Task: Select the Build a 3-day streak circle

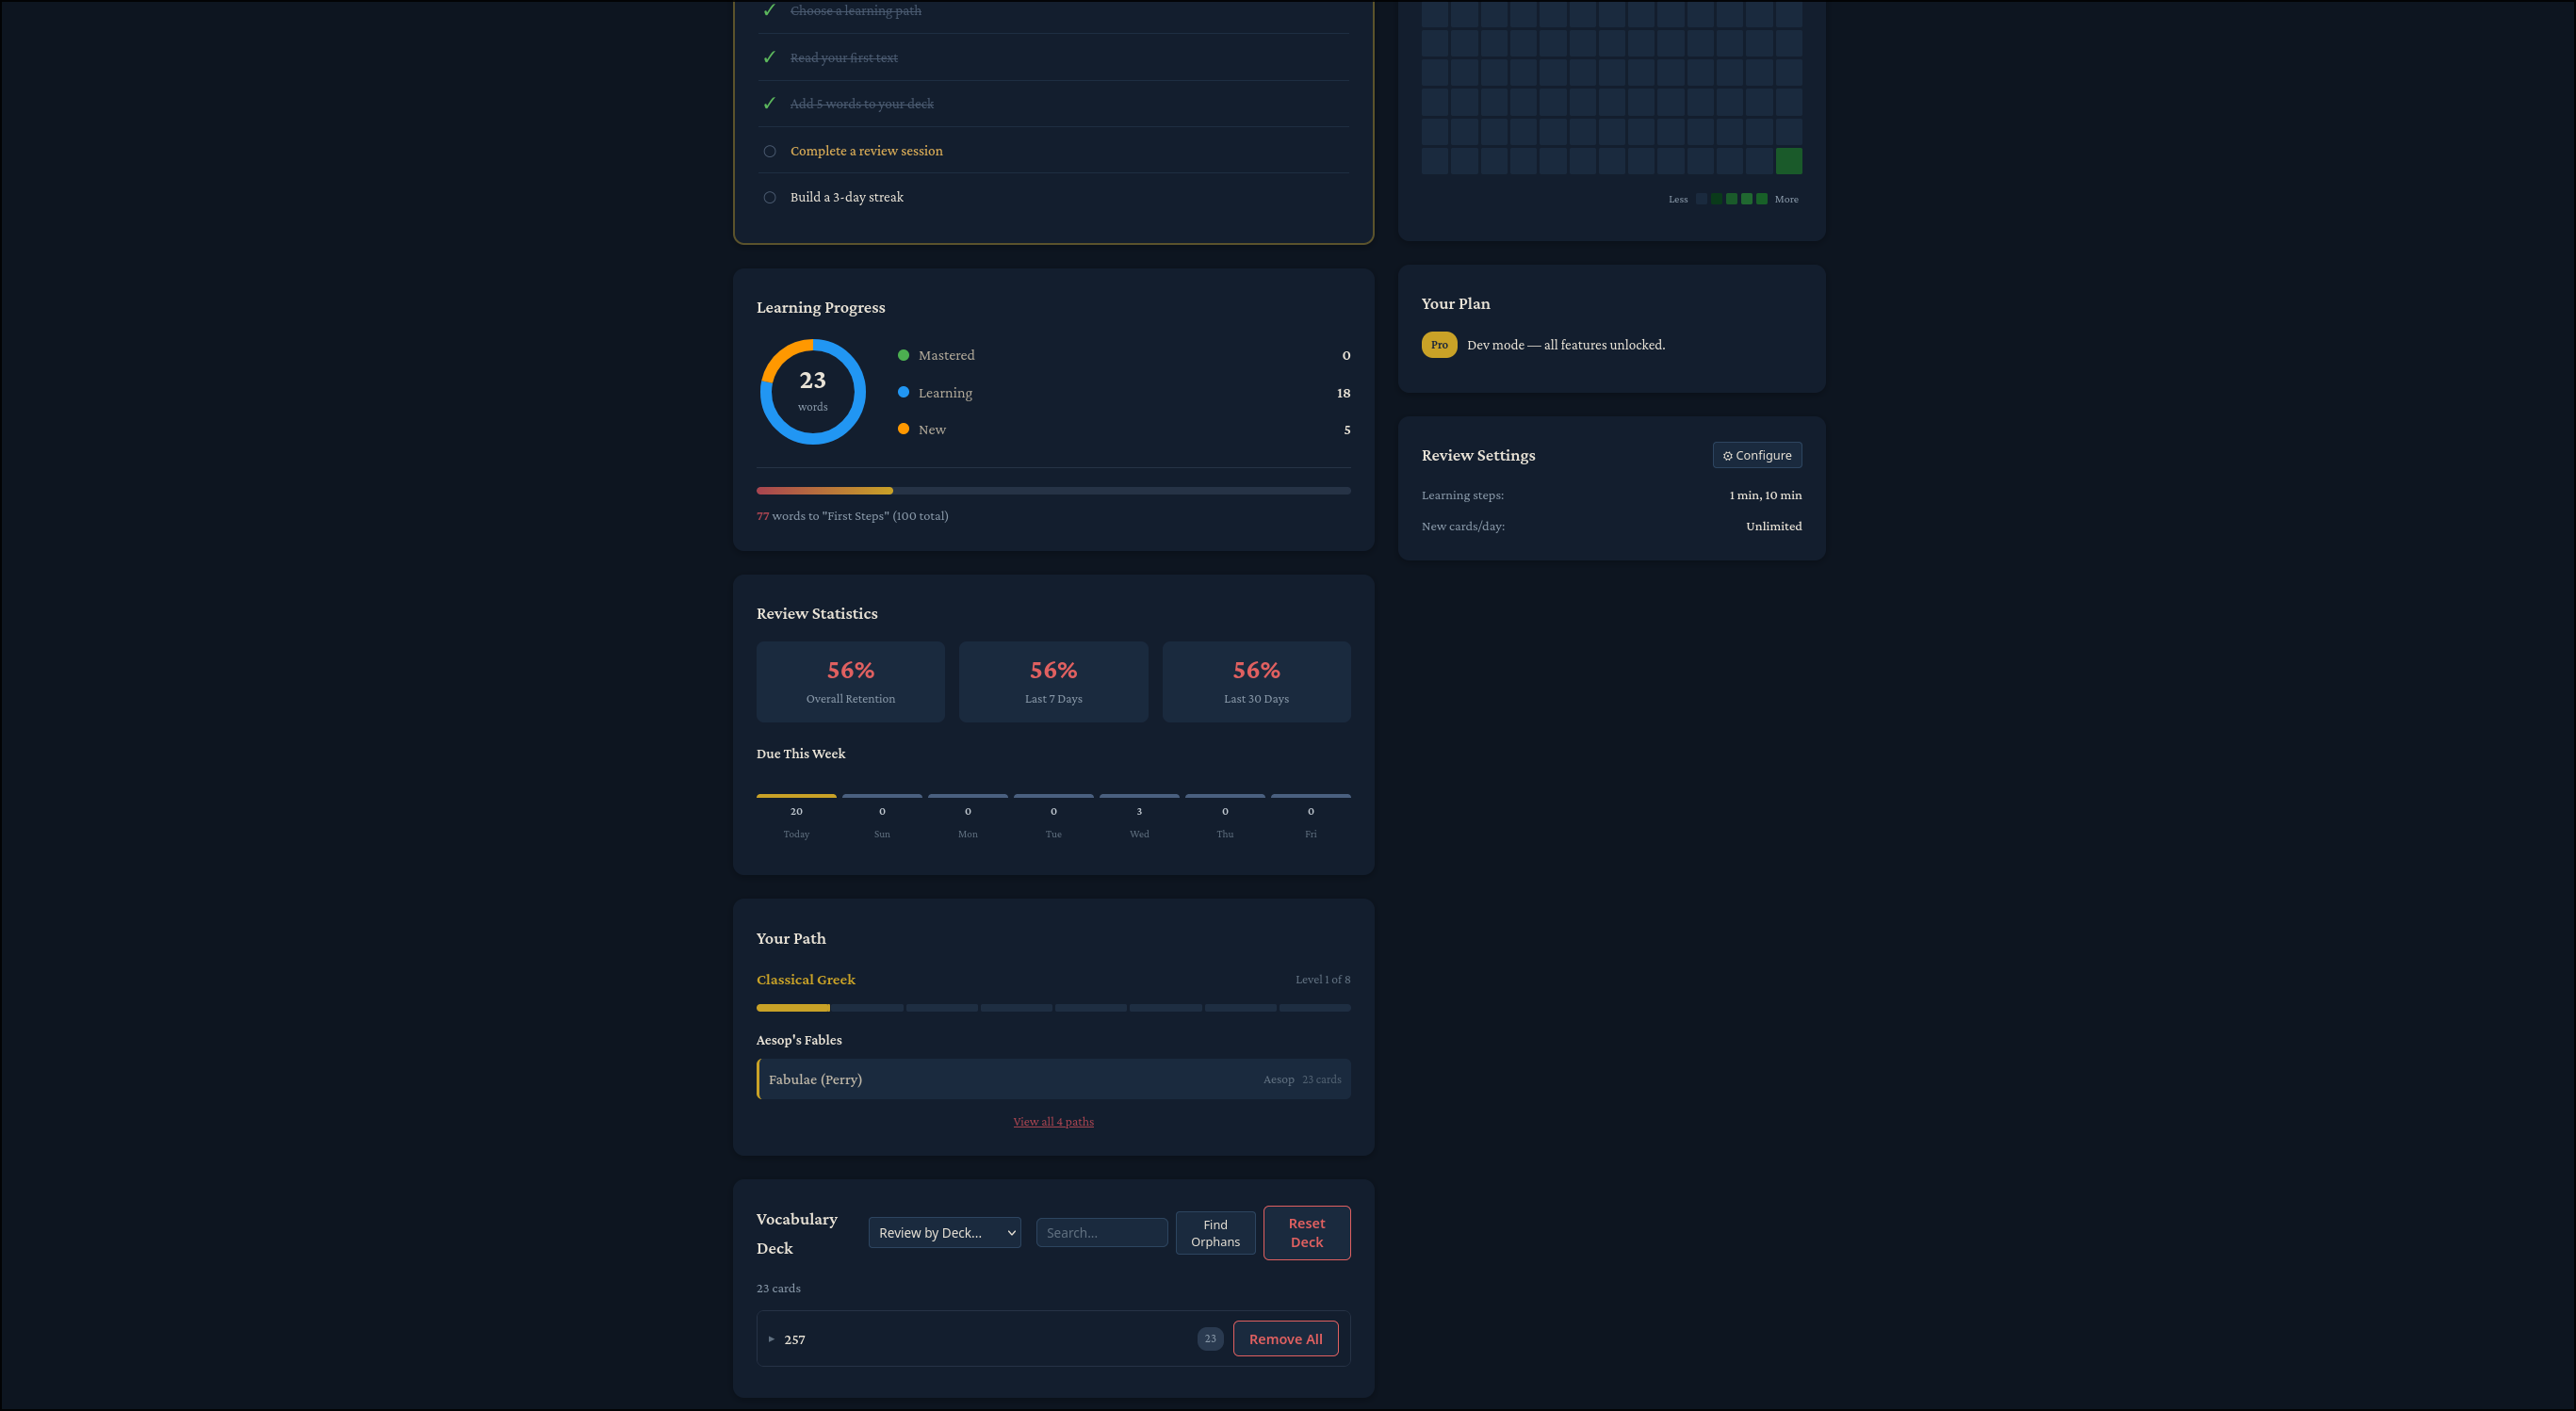Action: click(769, 197)
